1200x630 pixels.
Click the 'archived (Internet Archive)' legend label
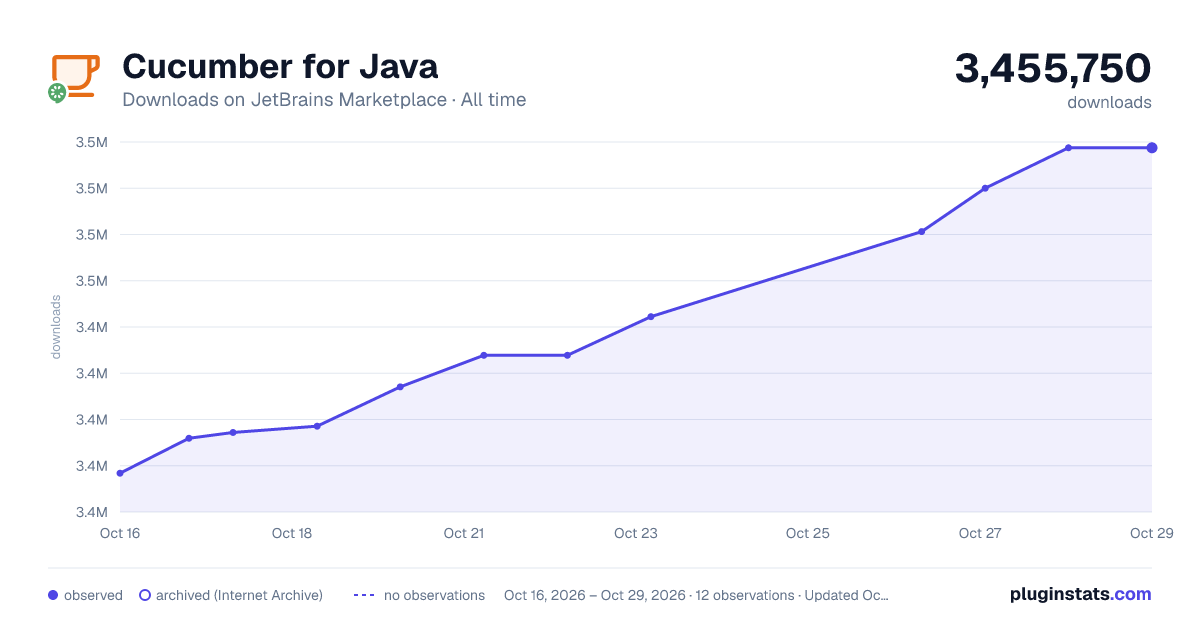pos(239,595)
